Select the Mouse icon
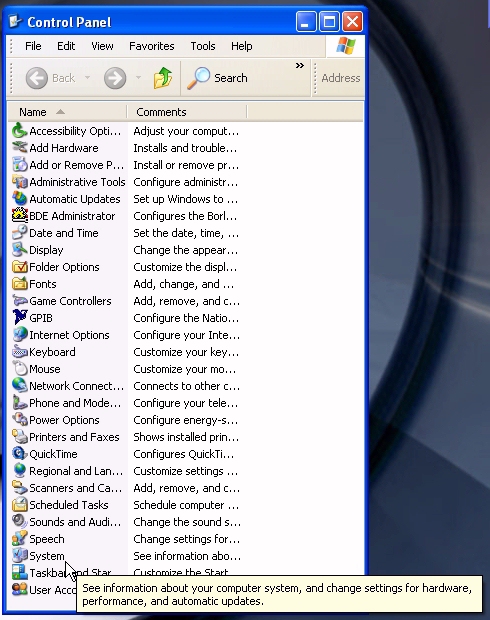The height and width of the screenshot is (620, 490). pyautogui.click(x=19, y=369)
